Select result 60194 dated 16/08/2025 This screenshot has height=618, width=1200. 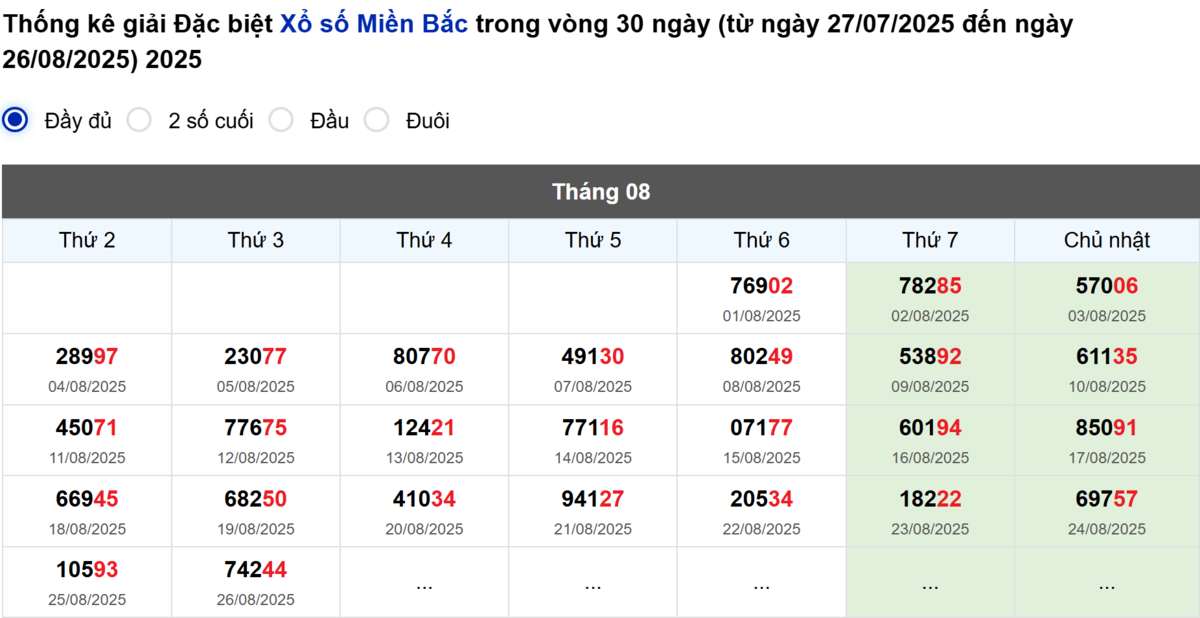pyautogui.click(x=930, y=428)
